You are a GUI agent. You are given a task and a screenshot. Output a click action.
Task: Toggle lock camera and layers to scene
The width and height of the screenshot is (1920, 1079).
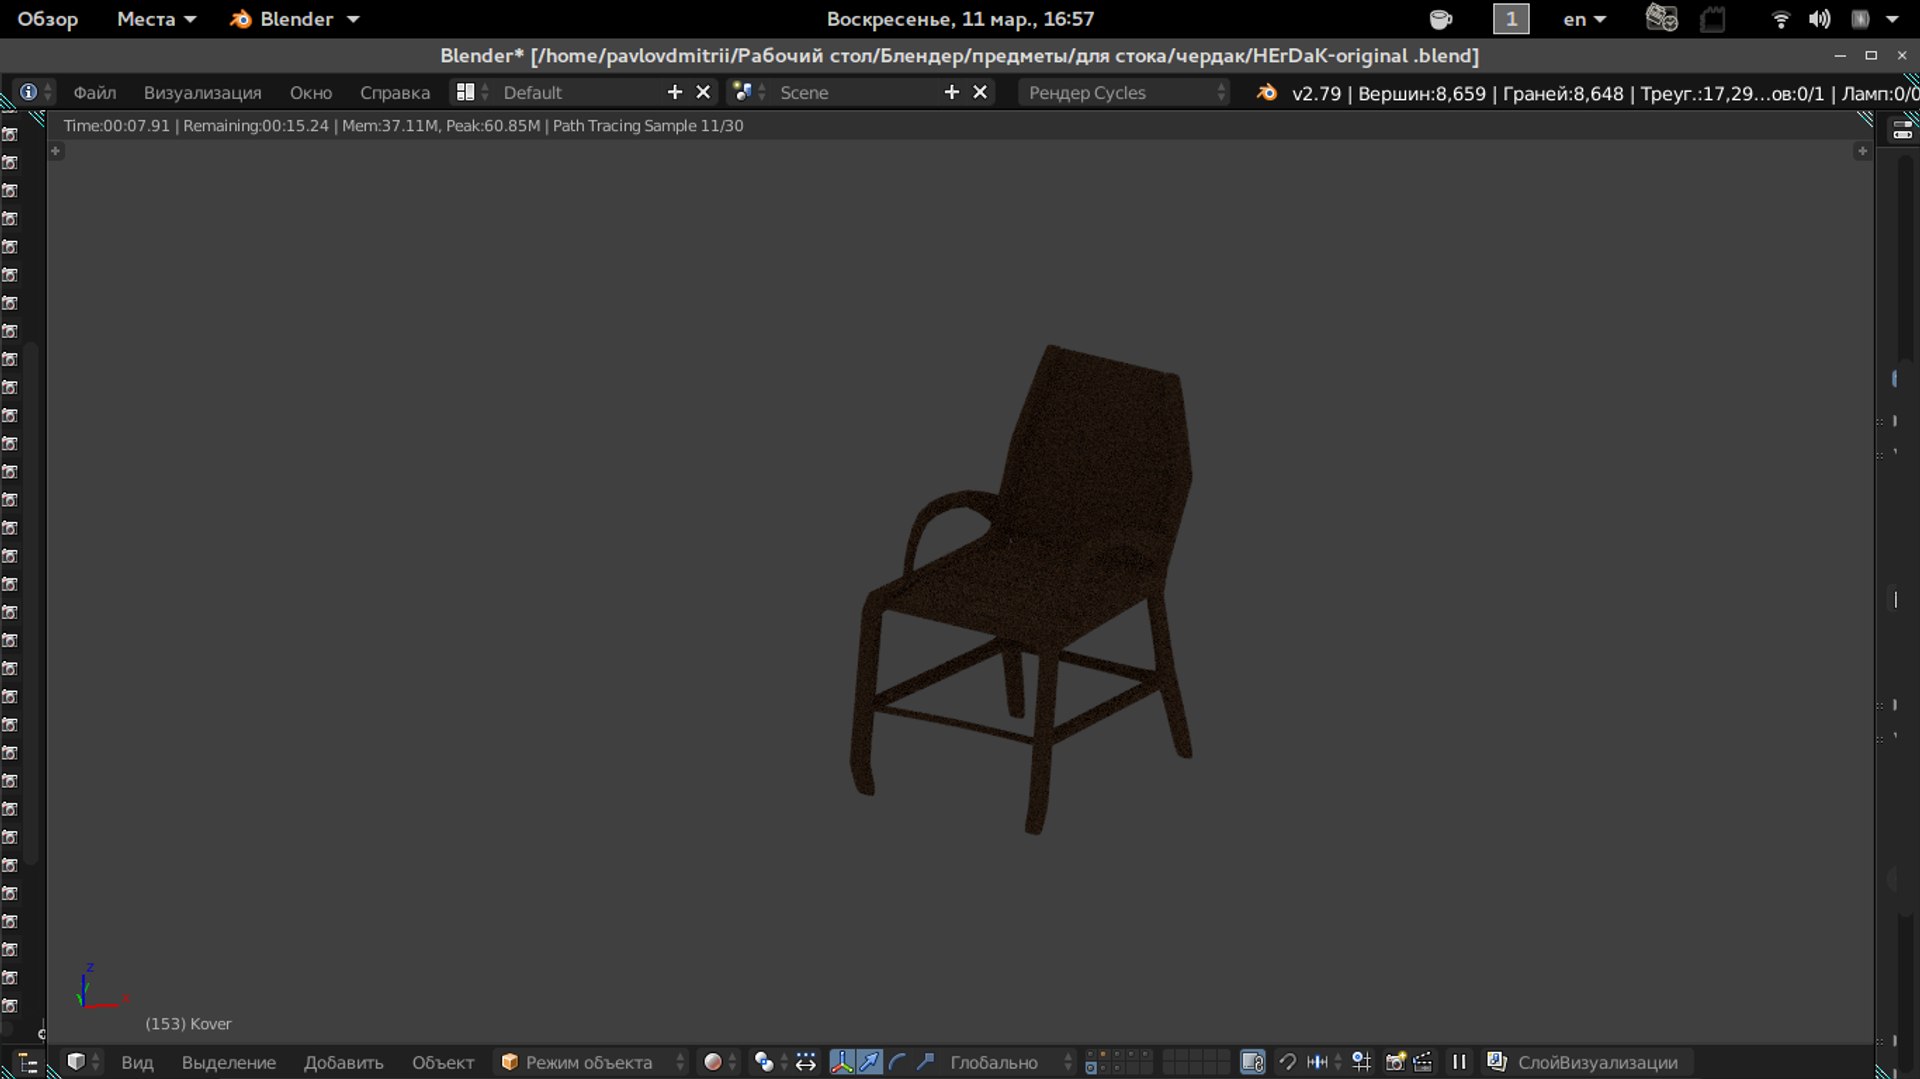(1252, 1062)
